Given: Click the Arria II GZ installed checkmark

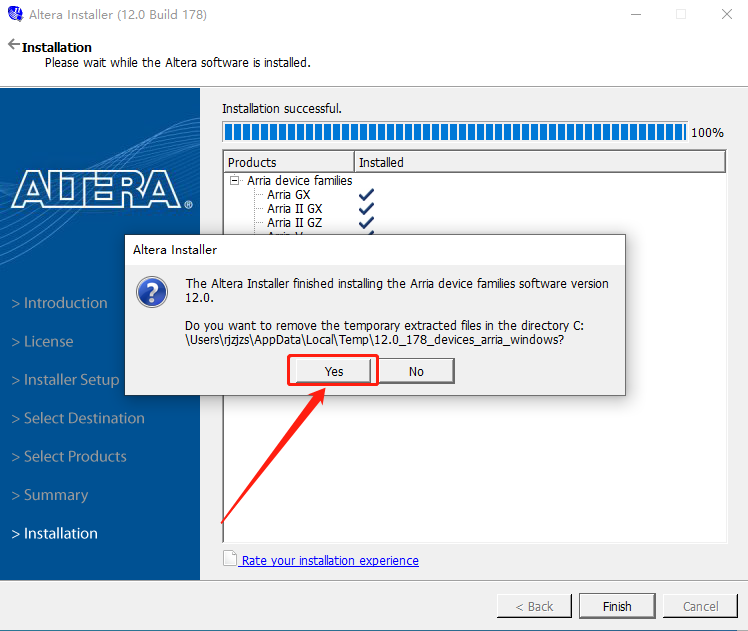Looking at the screenshot, I should point(366,223).
